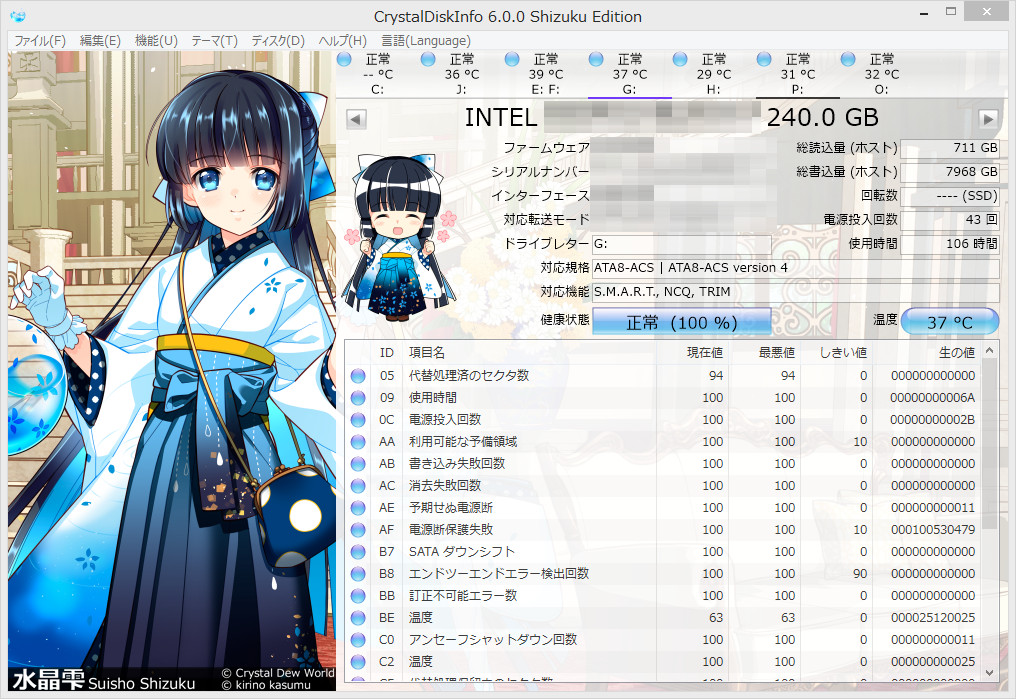Click the 正常 (100 %) health status button

[x=682, y=322]
